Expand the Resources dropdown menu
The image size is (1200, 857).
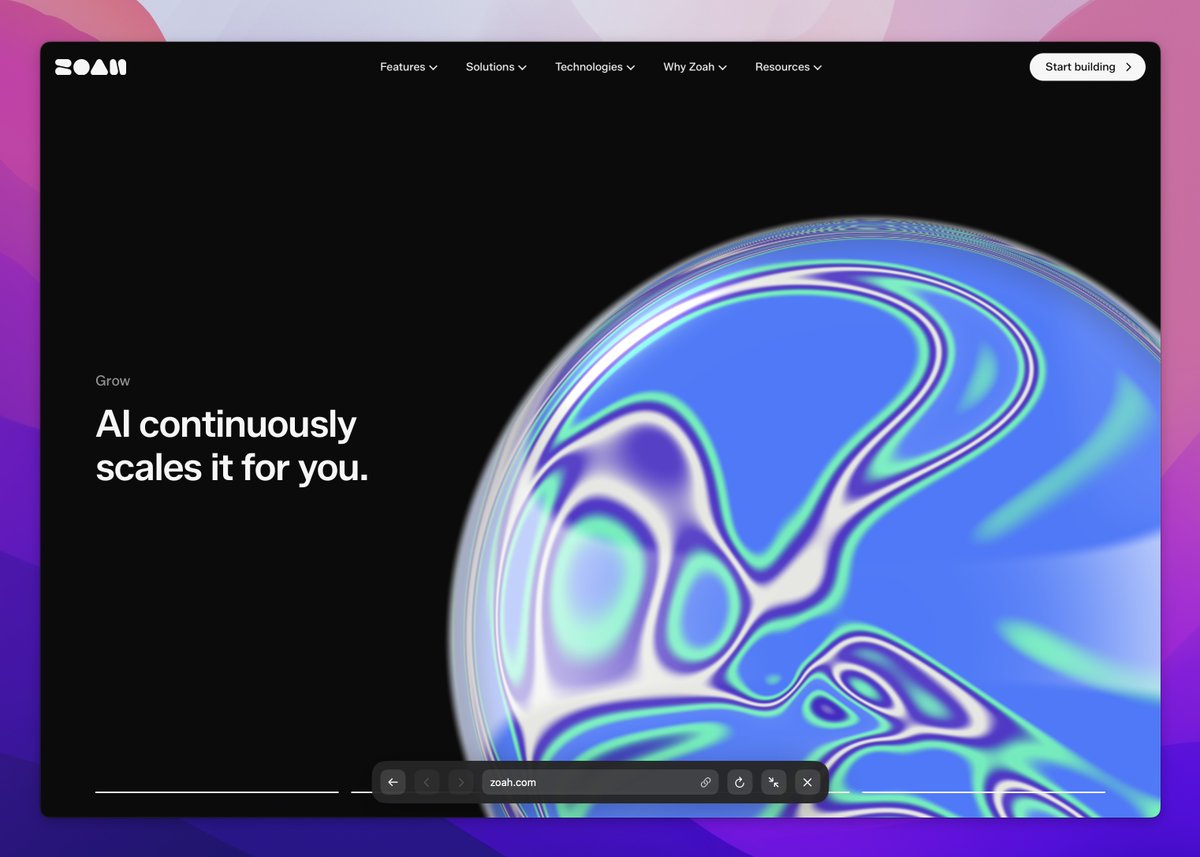pyautogui.click(x=789, y=67)
